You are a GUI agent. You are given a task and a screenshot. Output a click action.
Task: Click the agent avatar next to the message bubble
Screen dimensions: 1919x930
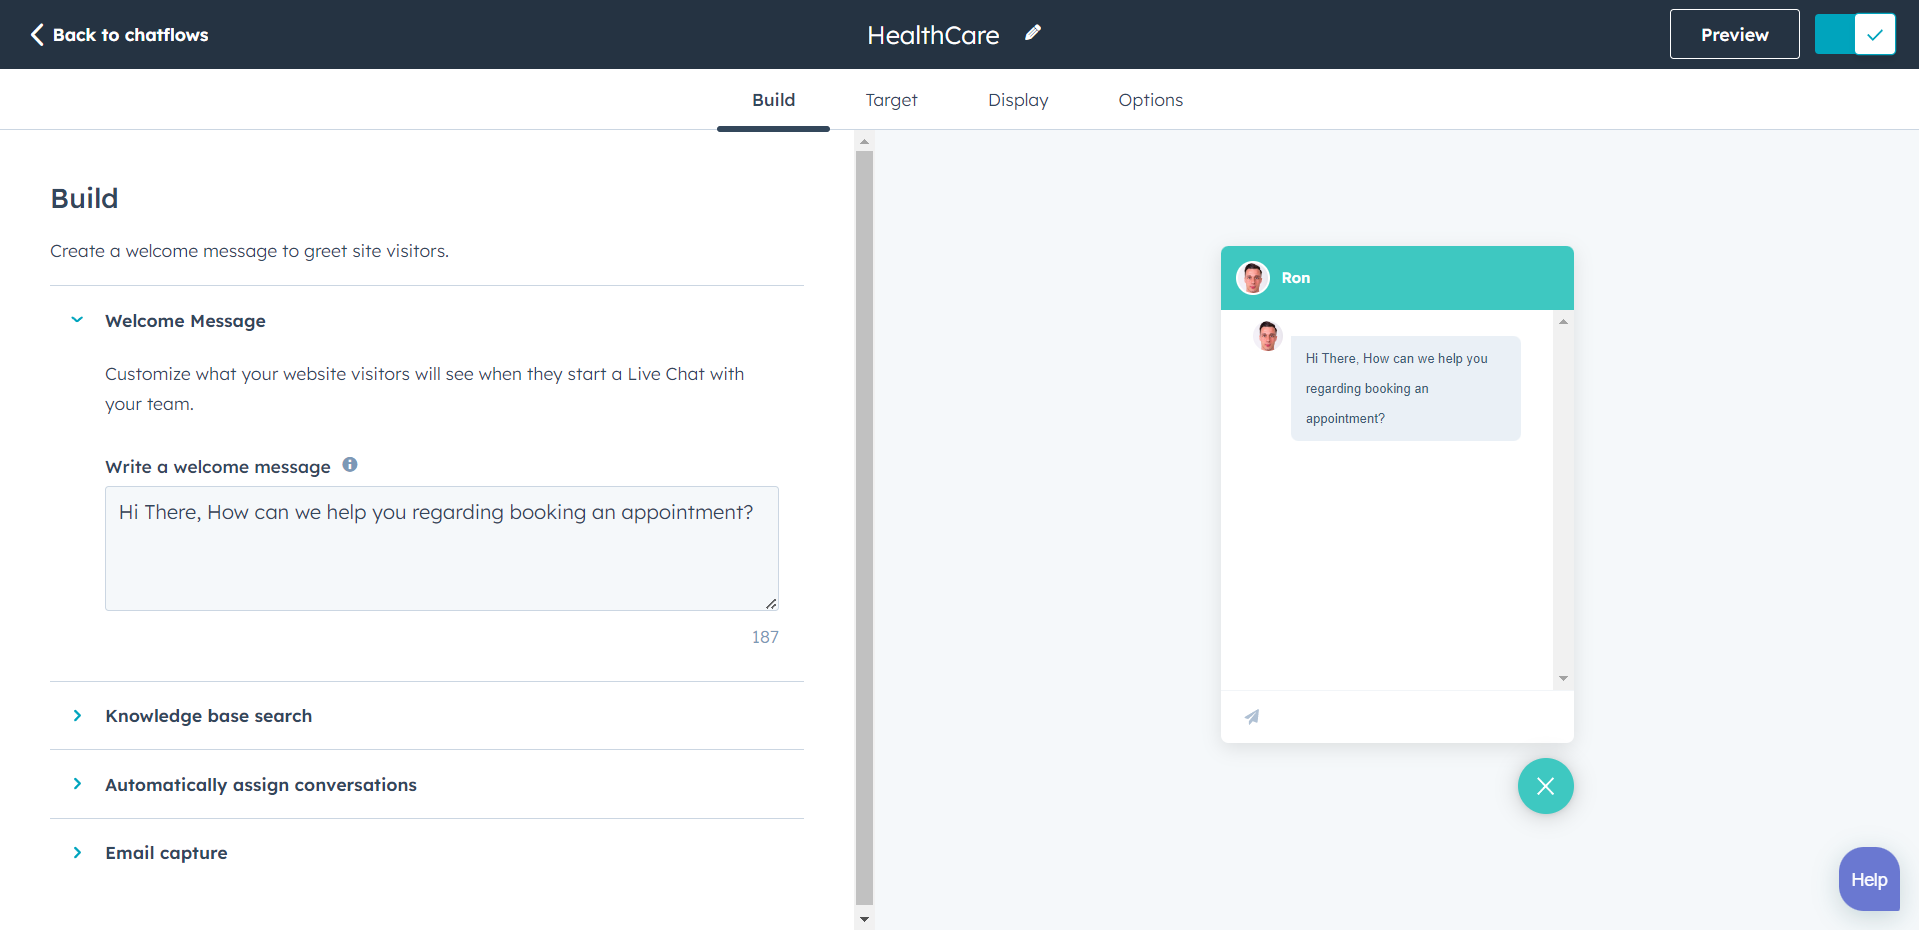[1267, 336]
